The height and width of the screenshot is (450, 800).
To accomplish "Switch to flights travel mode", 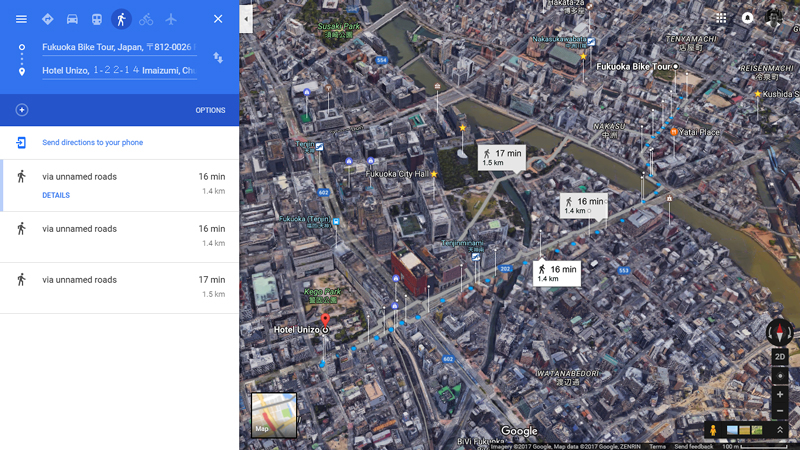I will tap(170, 19).
